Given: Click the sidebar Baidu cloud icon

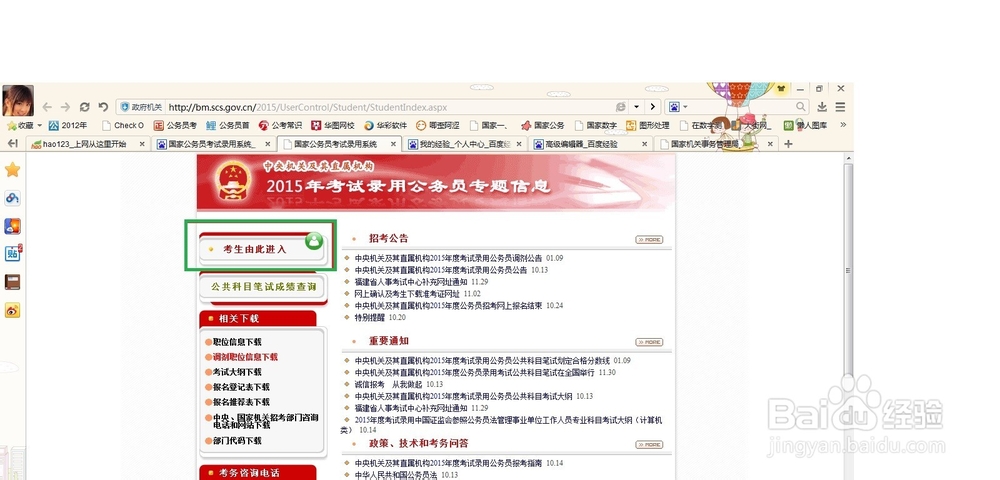Looking at the screenshot, I should (x=12, y=198).
